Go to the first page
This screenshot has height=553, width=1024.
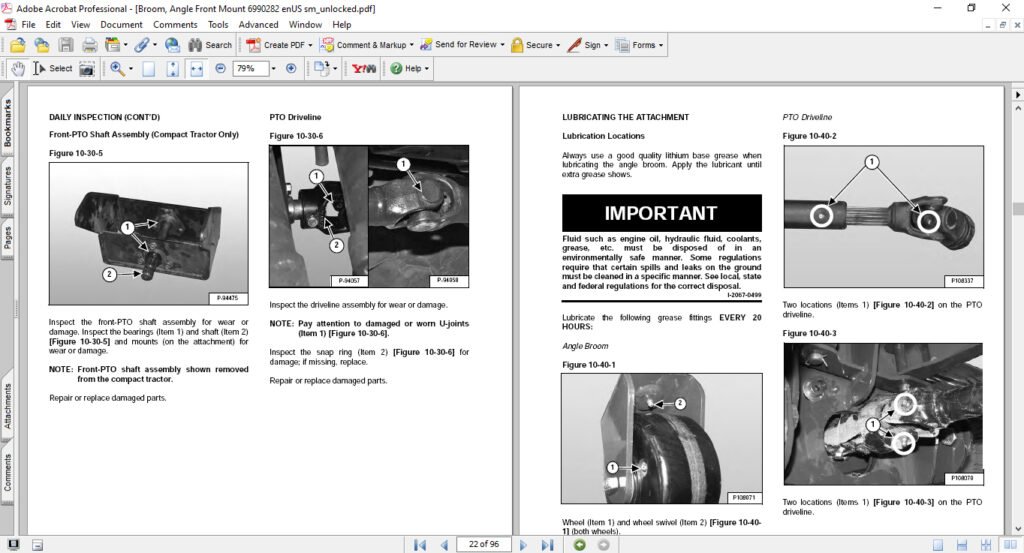tap(421, 545)
